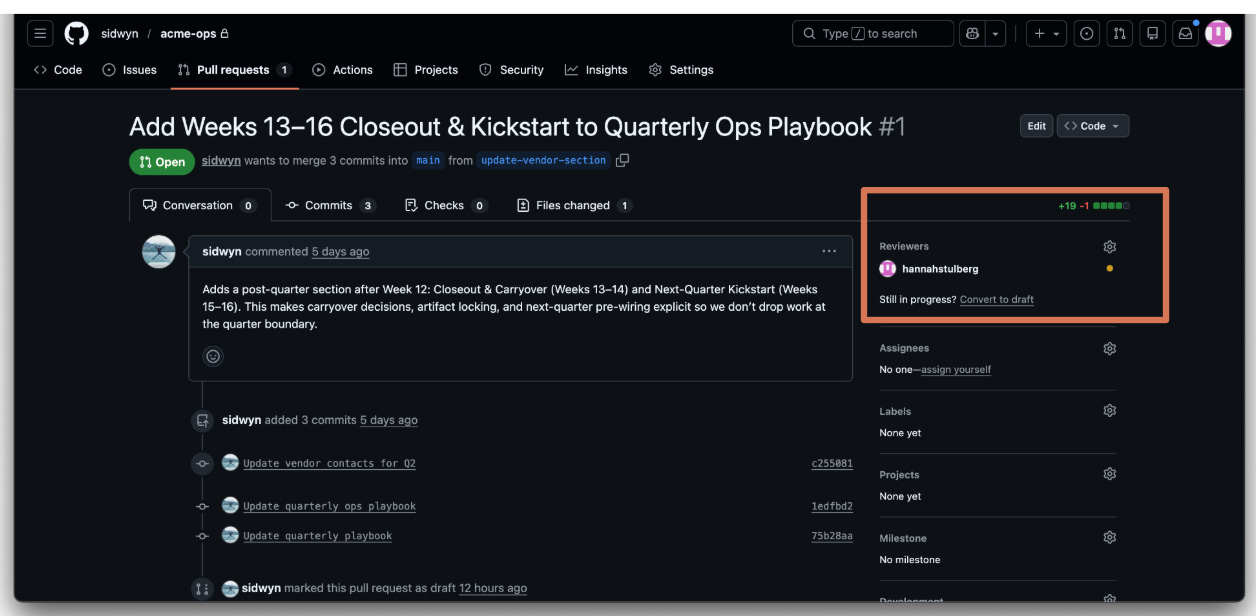Open commit hash c255081
This screenshot has width=1256, height=616.
832,464
